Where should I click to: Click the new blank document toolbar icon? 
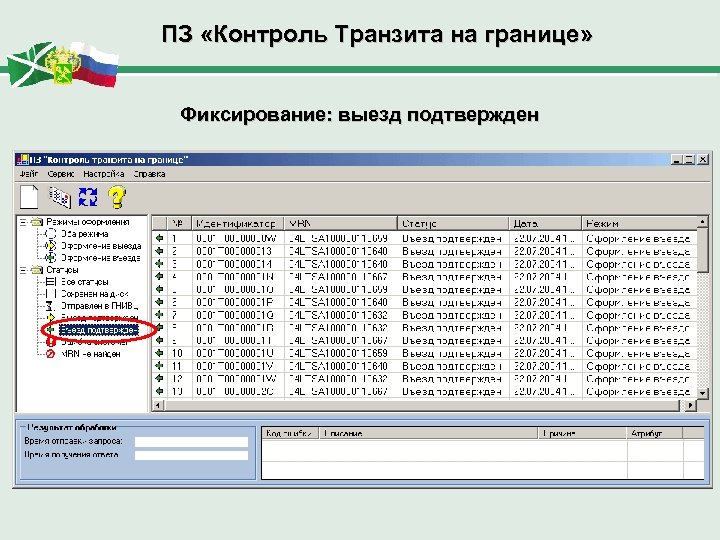click(29, 197)
